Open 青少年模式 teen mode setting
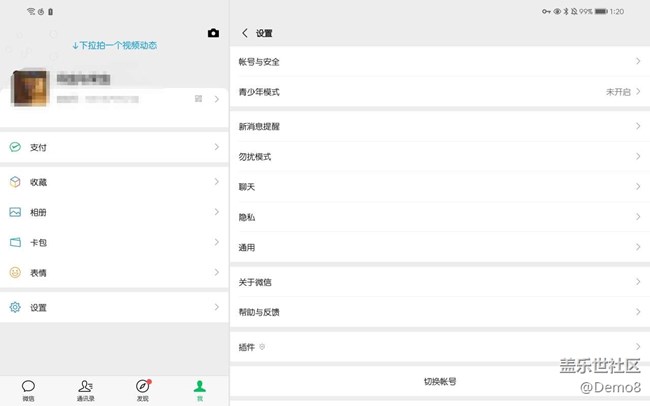650x406 pixels. [440, 92]
